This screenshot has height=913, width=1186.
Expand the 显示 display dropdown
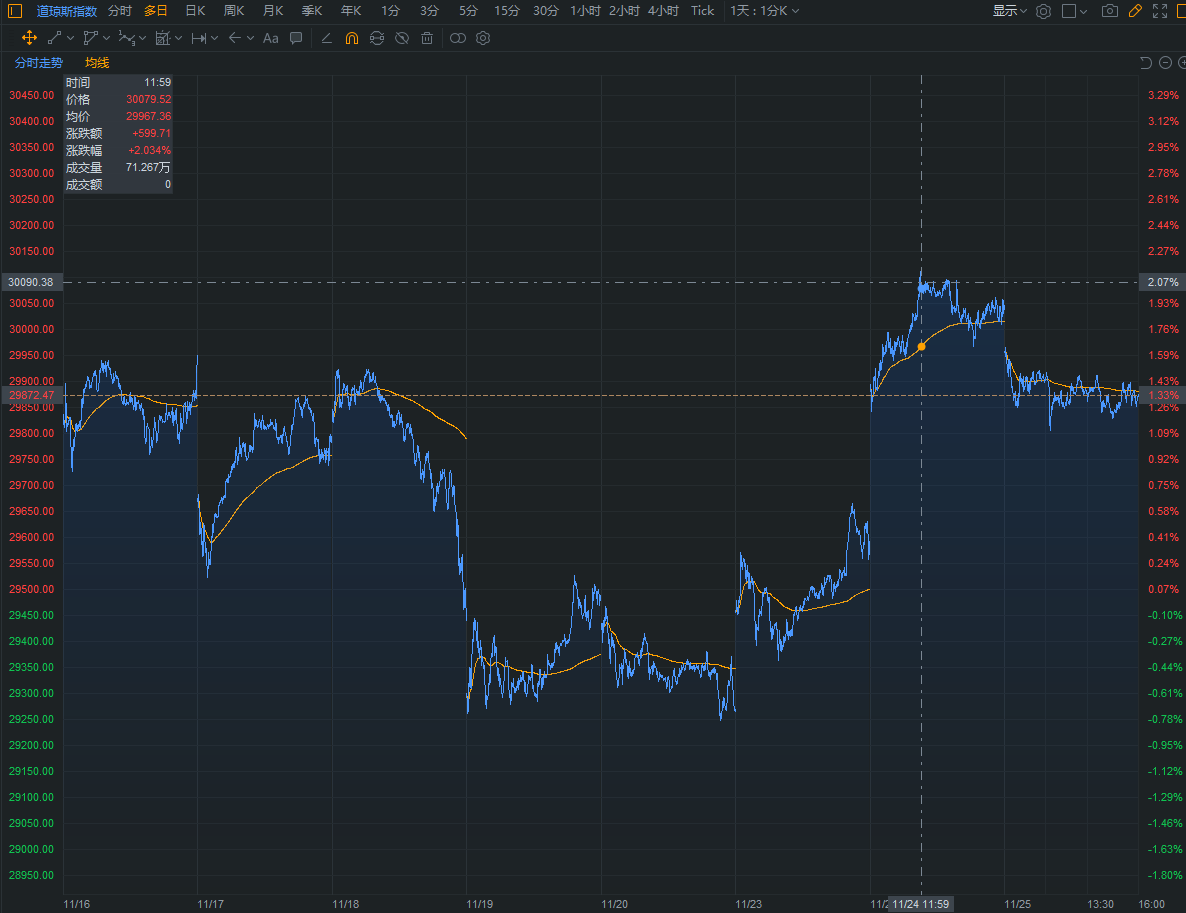(x=1010, y=11)
